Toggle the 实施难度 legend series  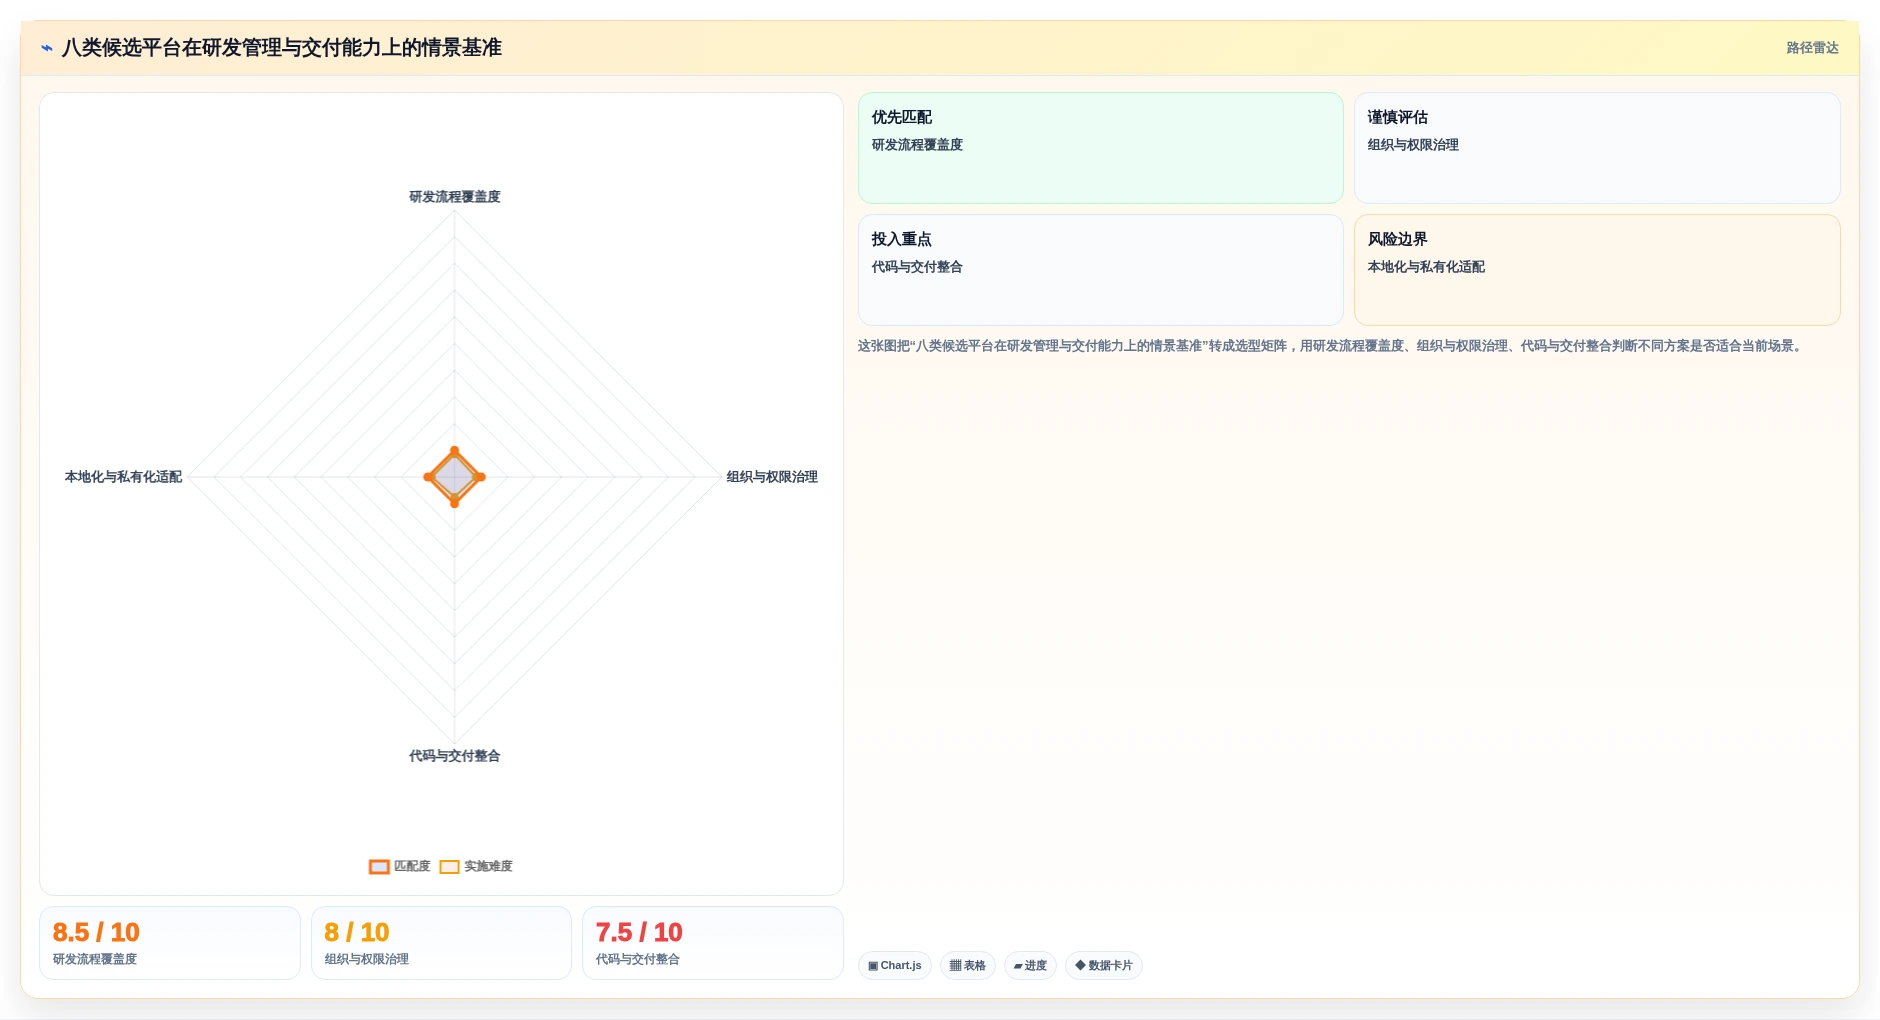pos(476,866)
